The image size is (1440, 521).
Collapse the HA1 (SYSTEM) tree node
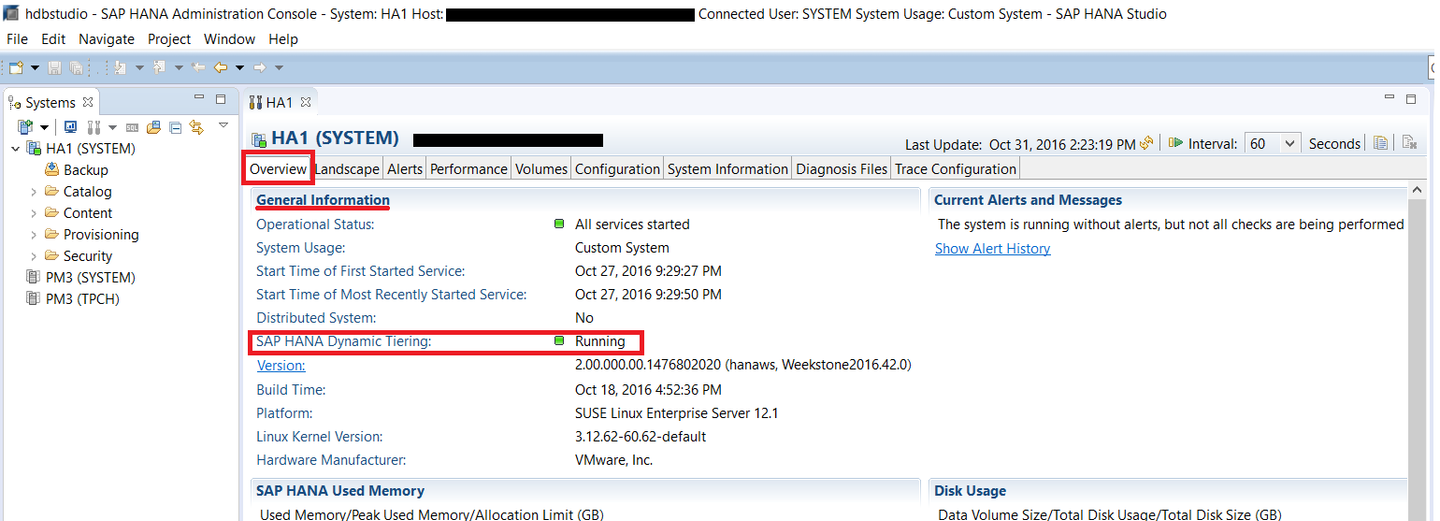pos(15,148)
